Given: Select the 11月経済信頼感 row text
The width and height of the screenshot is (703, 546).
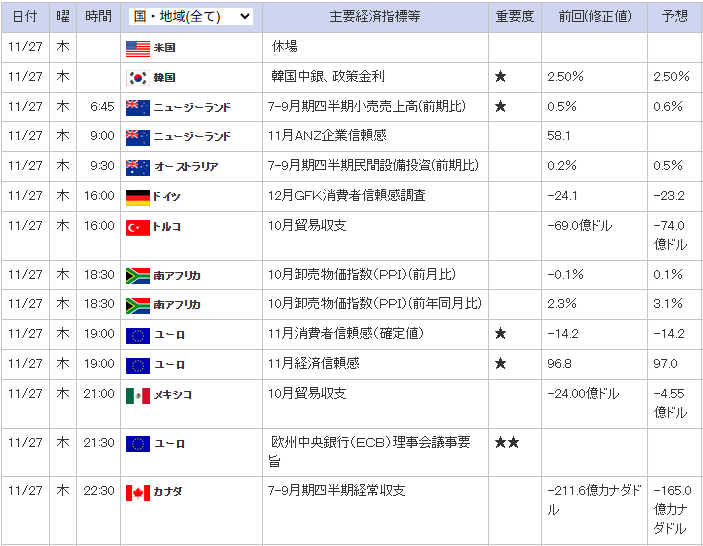Looking at the screenshot, I should [314, 363].
